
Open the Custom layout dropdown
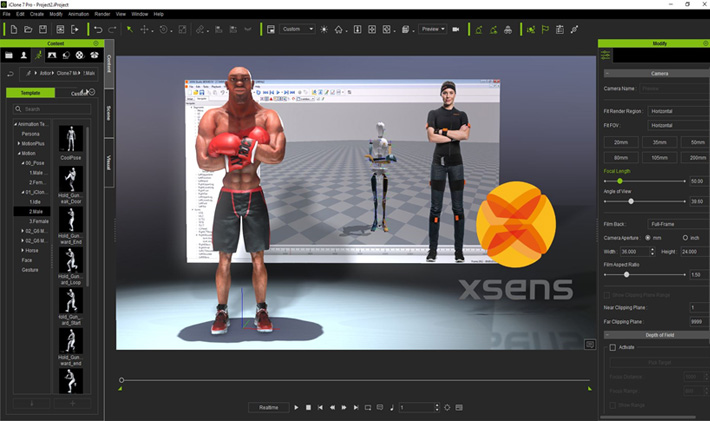tap(297, 29)
